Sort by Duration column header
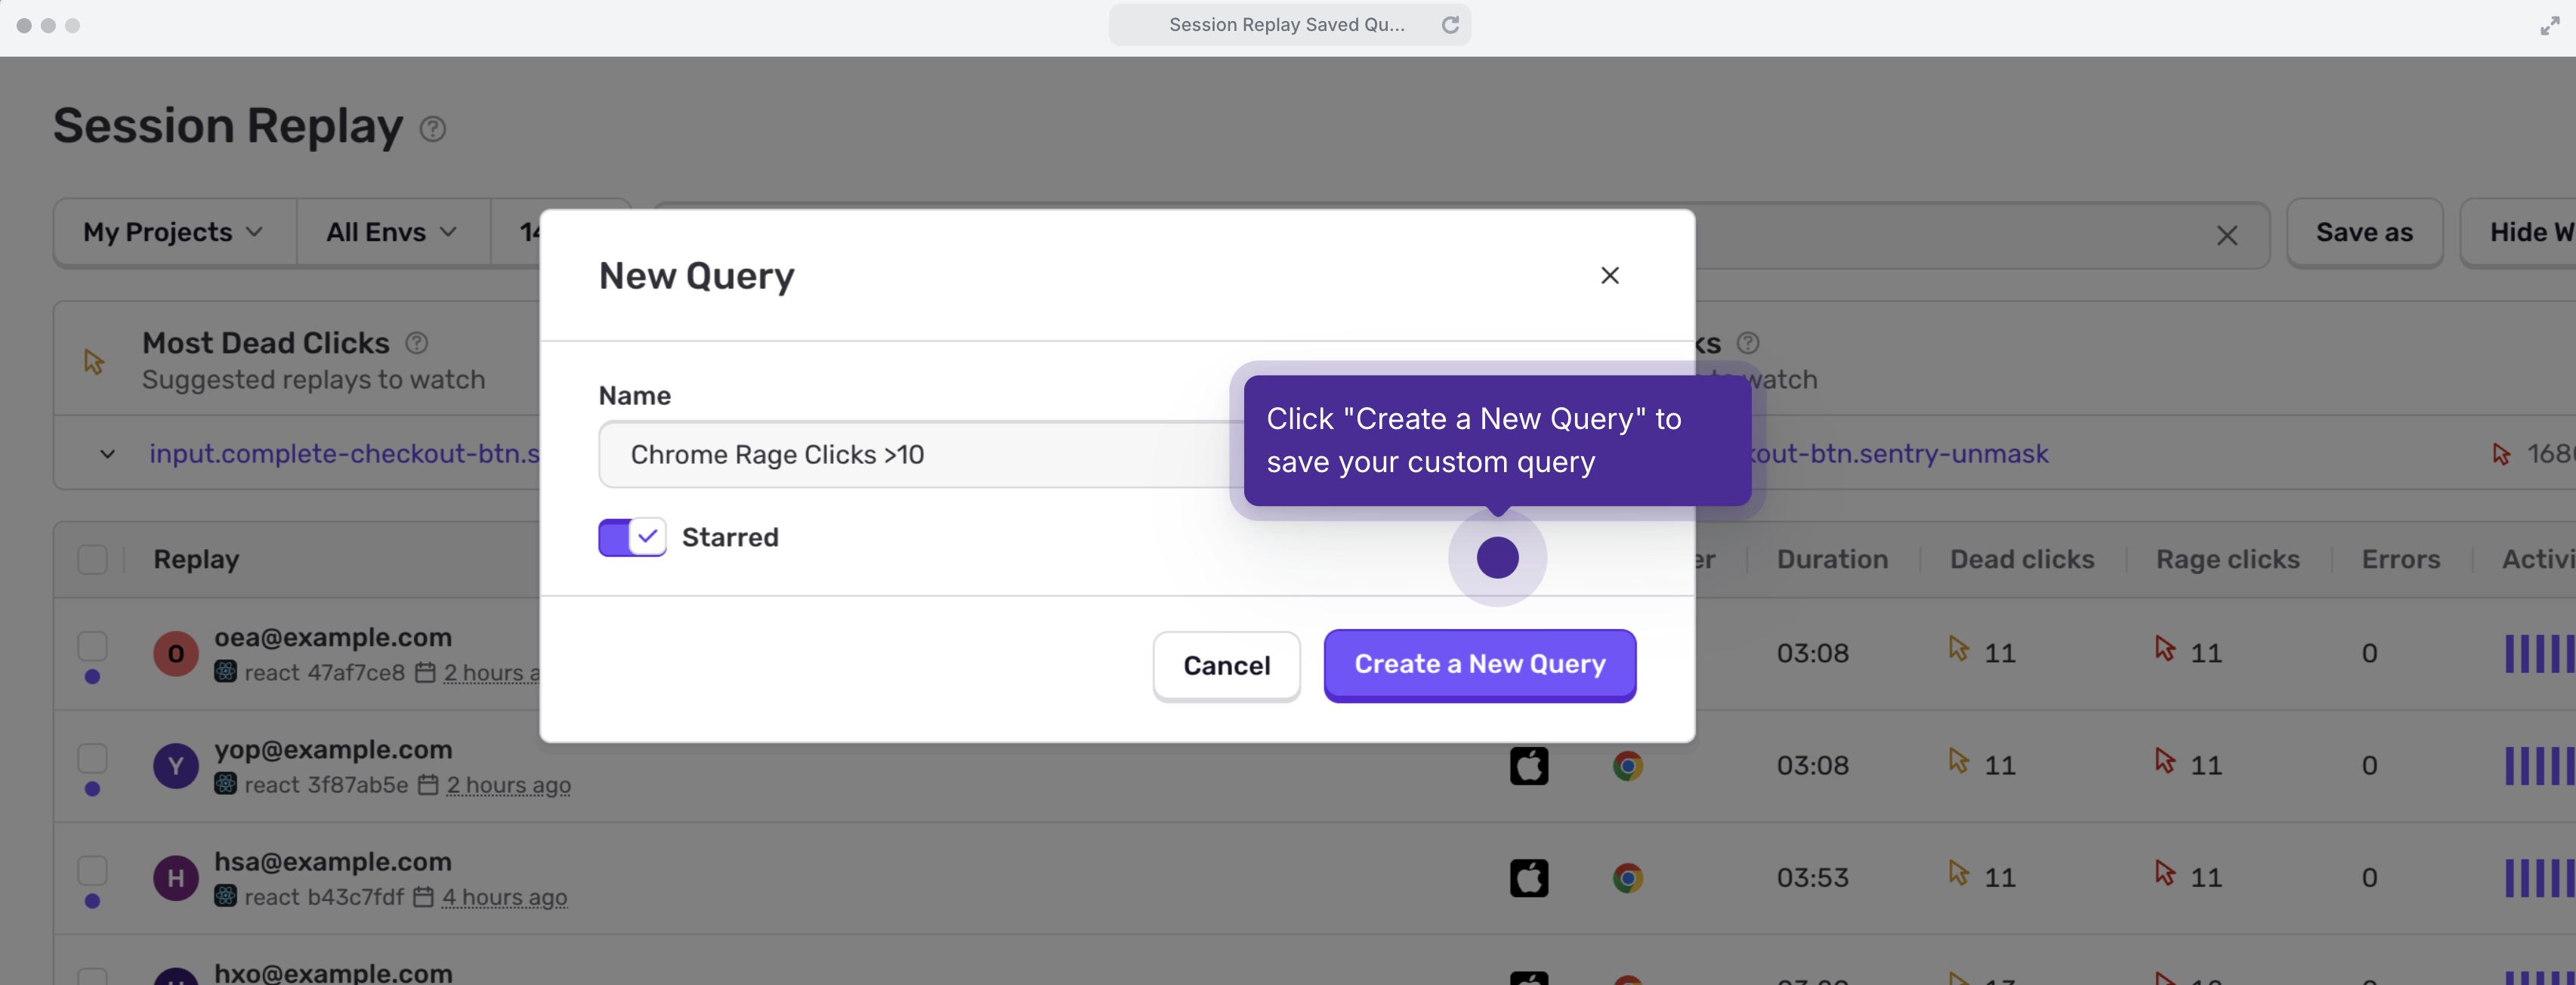Viewport: 2576px width, 985px height. [1831, 559]
